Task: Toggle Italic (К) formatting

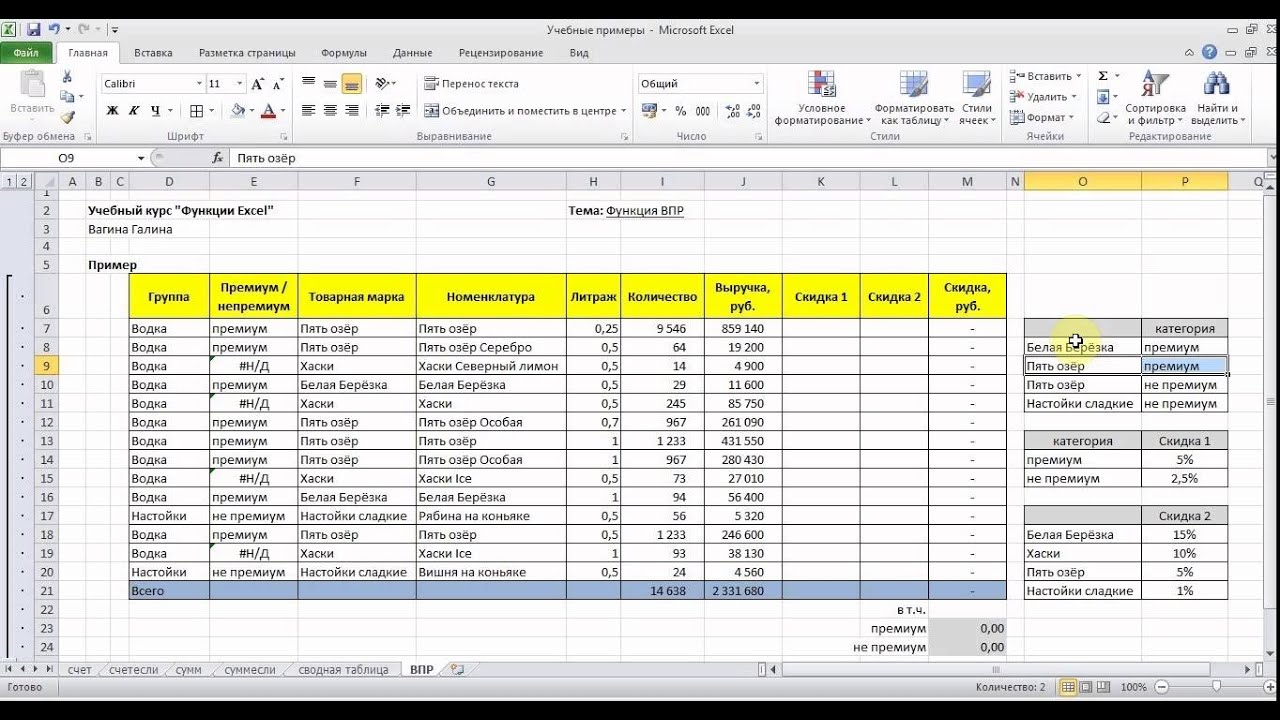Action: (x=134, y=111)
